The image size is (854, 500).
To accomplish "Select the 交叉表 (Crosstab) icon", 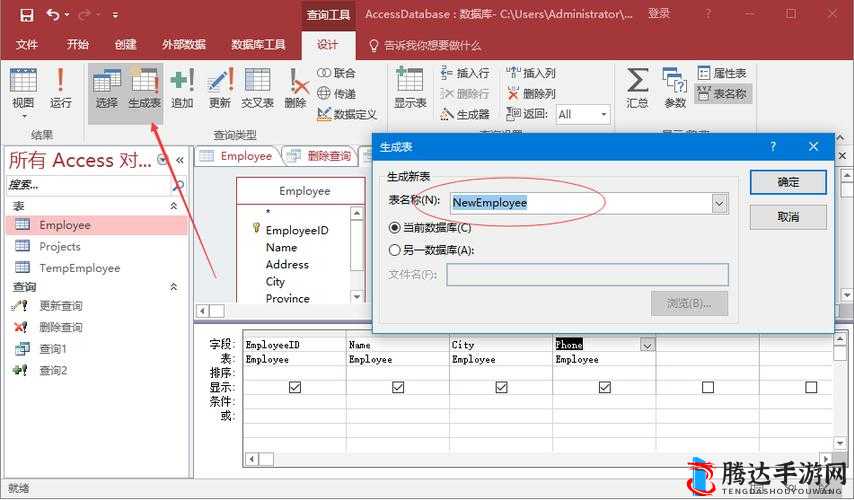I will coord(257,89).
